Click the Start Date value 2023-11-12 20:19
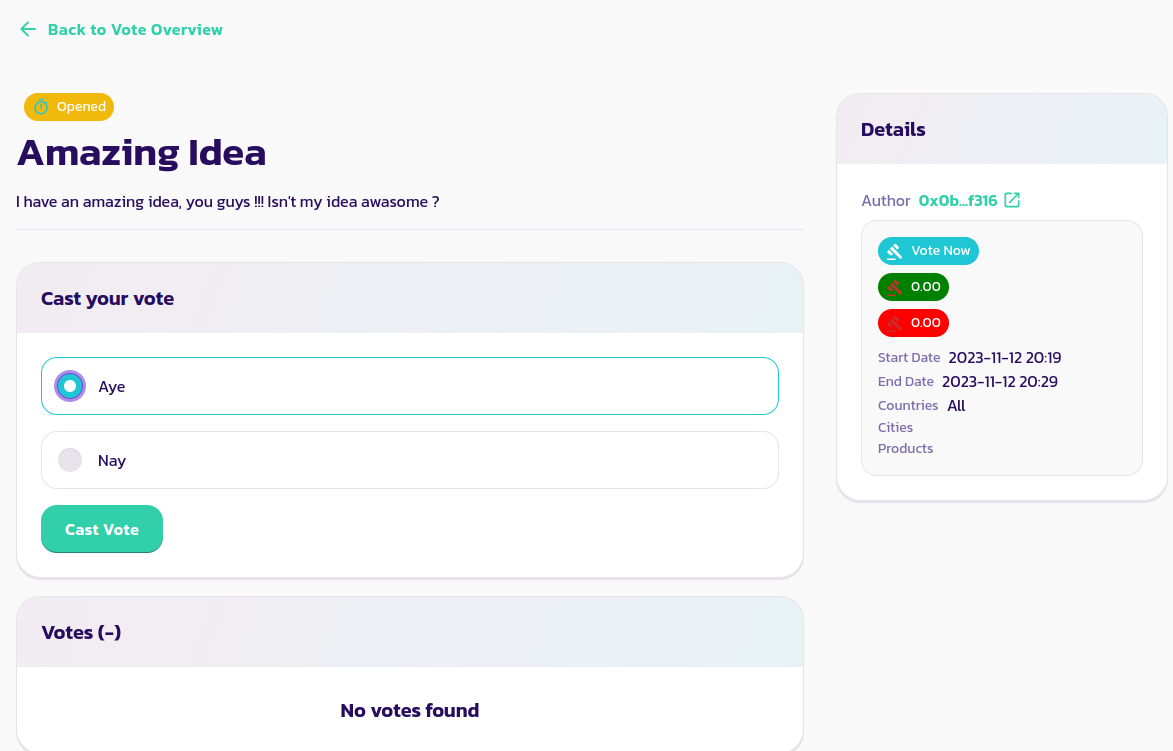Screen dimensions: 1173x751 1004,357
